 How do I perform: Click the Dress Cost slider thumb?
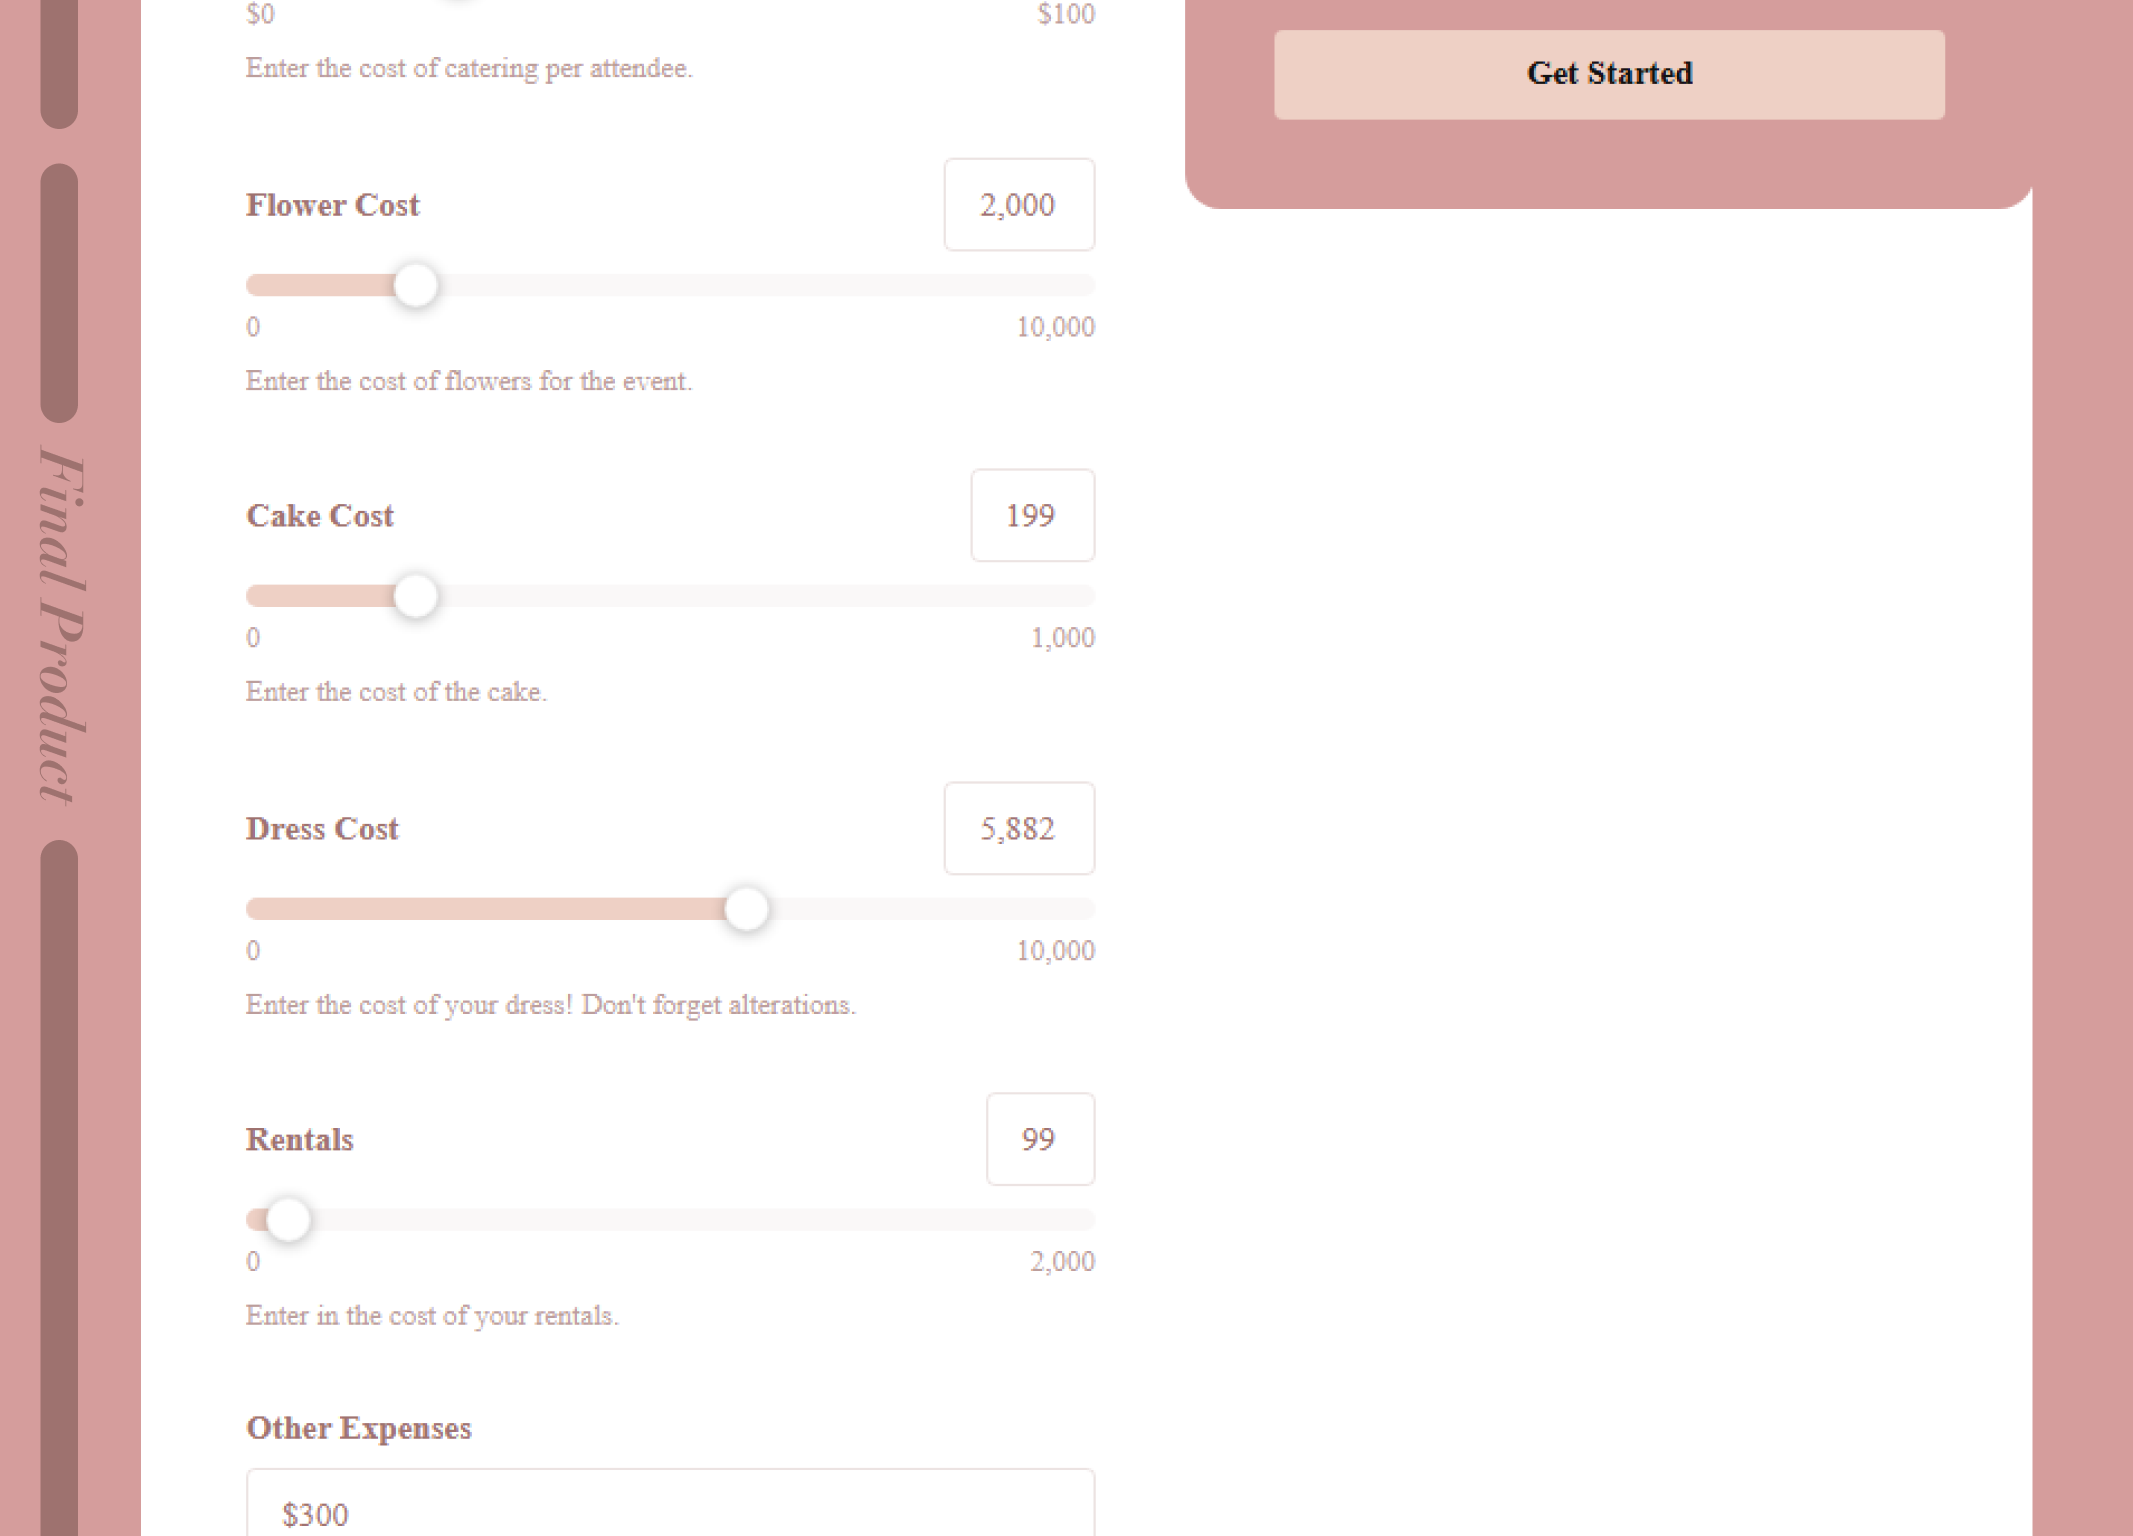point(746,910)
